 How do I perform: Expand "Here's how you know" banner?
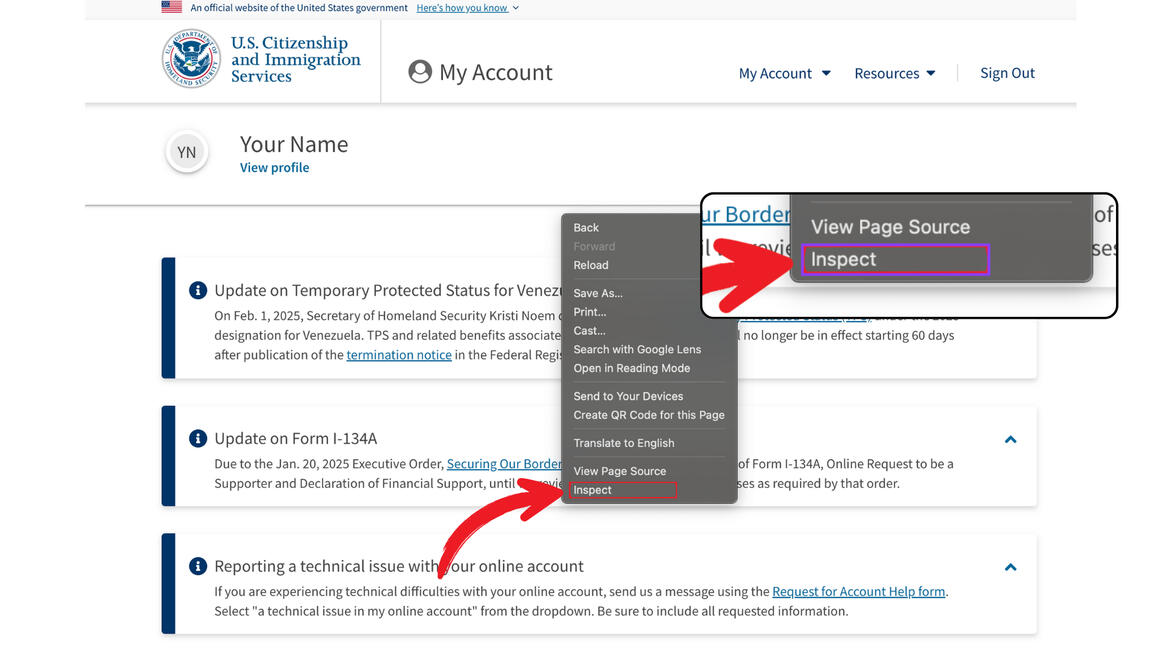(x=467, y=8)
